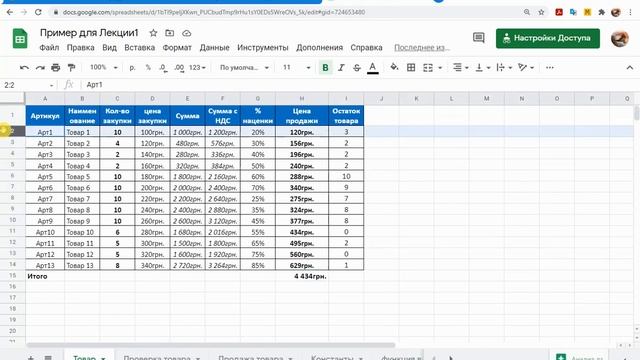Image resolution: width=640 pixels, height=360 pixels.
Task: Click the cell showing 4 434грн.
Action: point(302,276)
